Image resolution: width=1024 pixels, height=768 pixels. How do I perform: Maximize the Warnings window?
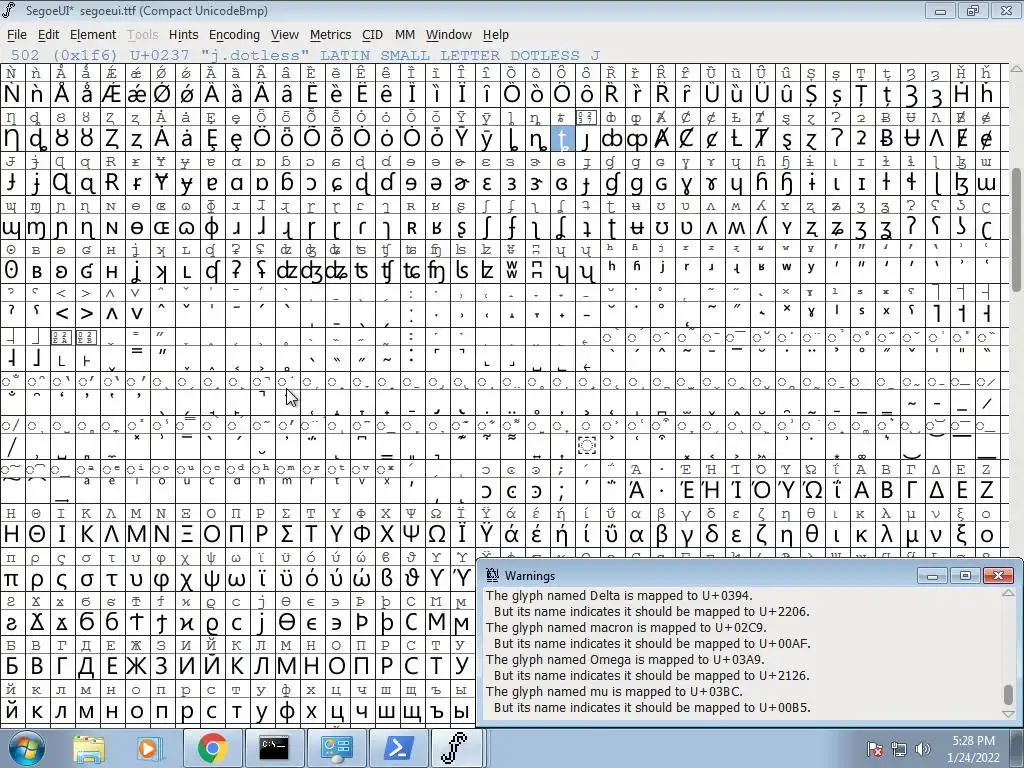(965, 575)
